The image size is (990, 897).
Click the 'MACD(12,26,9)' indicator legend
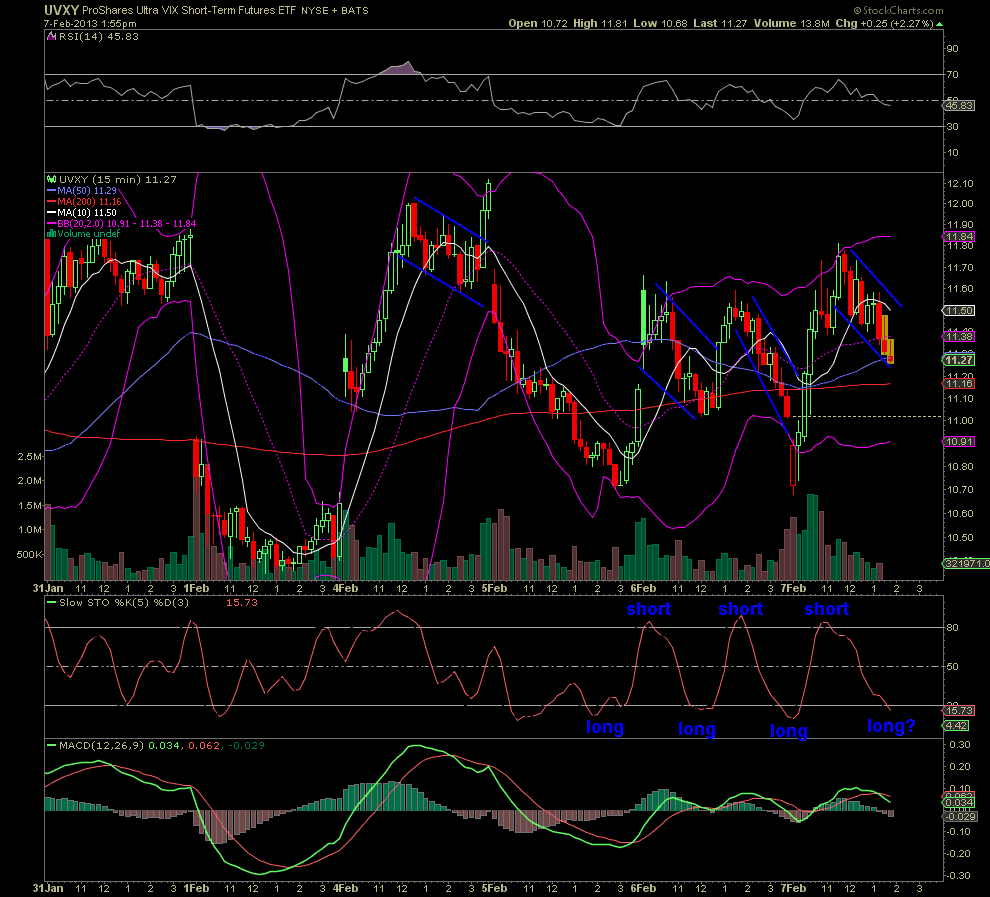click(x=95, y=746)
